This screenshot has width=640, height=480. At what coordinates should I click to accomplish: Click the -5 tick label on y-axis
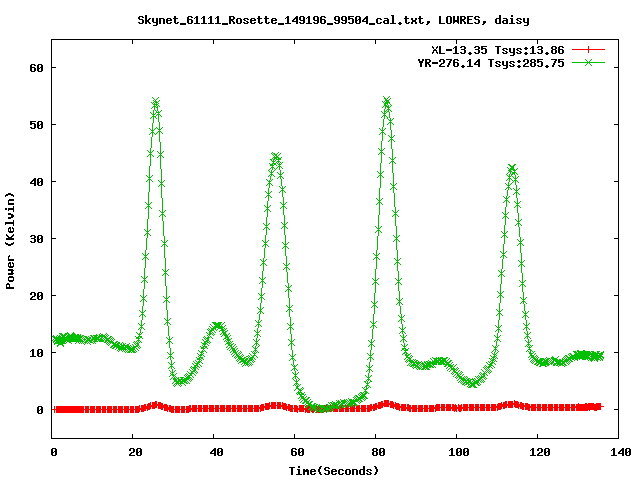(x=35, y=438)
